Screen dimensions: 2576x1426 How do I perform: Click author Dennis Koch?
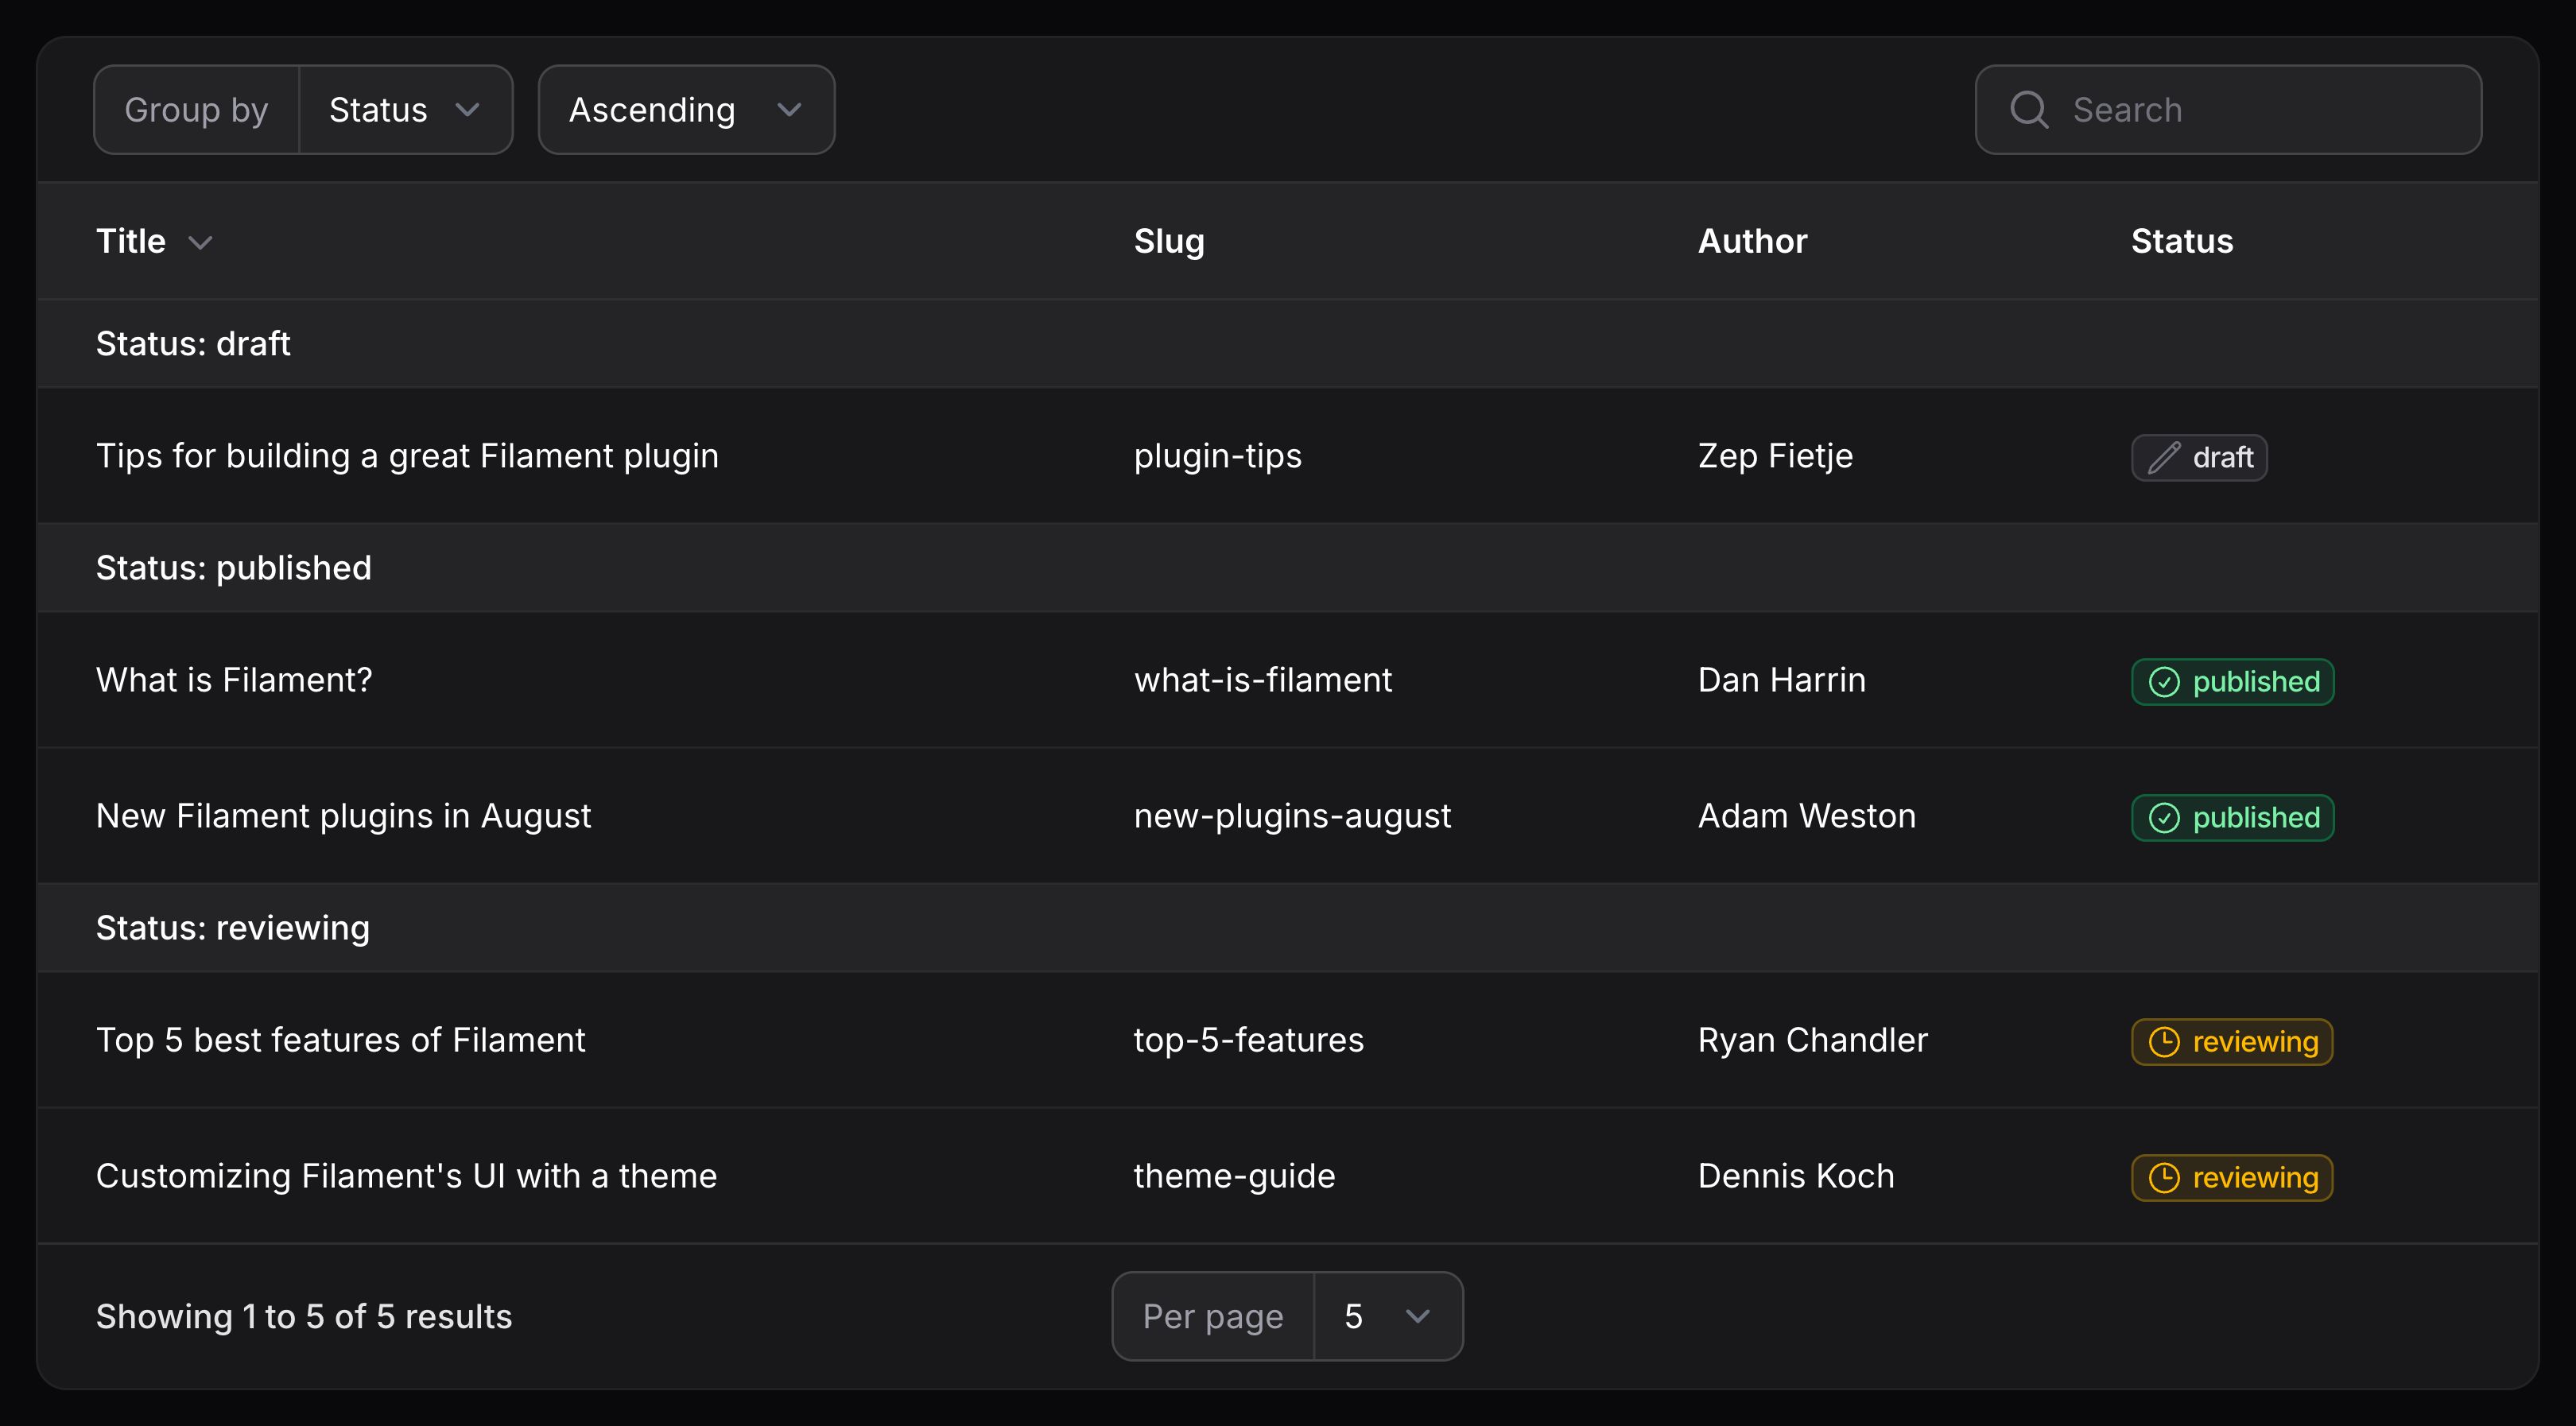(1796, 1176)
